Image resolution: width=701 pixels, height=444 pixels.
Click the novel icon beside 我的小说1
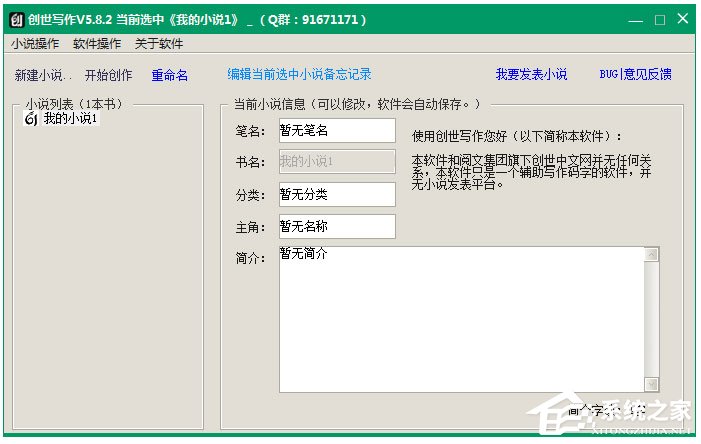coord(31,119)
